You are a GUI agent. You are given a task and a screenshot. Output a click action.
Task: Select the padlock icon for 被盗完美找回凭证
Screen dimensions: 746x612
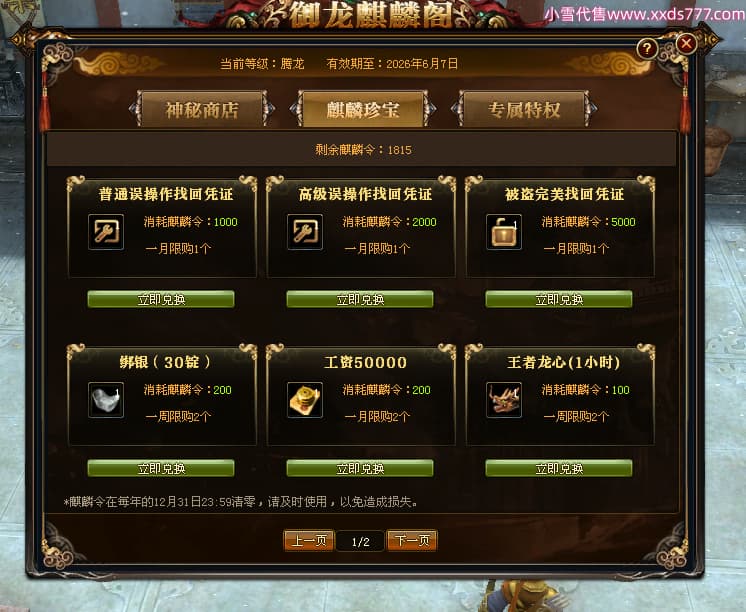pyautogui.click(x=504, y=232)
